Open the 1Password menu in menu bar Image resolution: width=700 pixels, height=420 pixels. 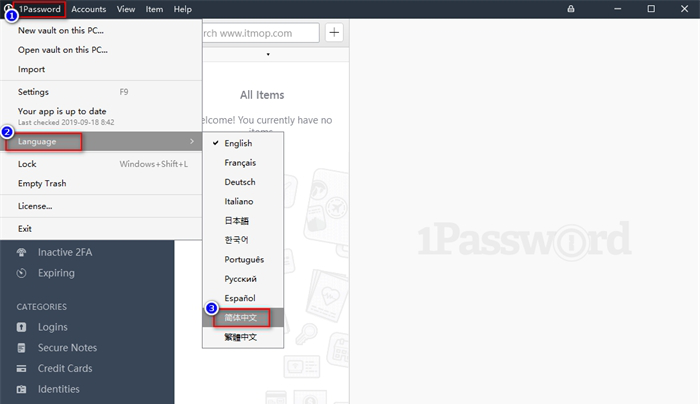[39, 9]
